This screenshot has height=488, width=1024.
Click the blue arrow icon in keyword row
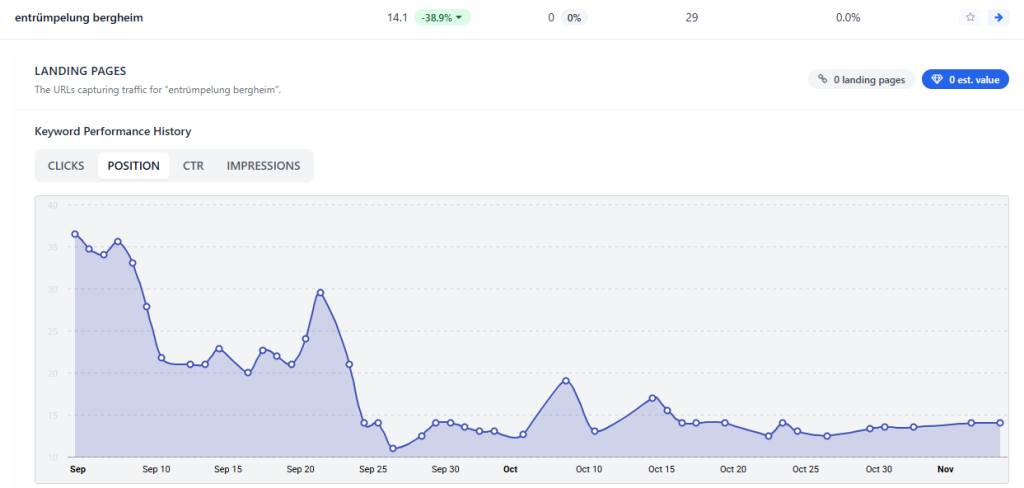(997, 18)
